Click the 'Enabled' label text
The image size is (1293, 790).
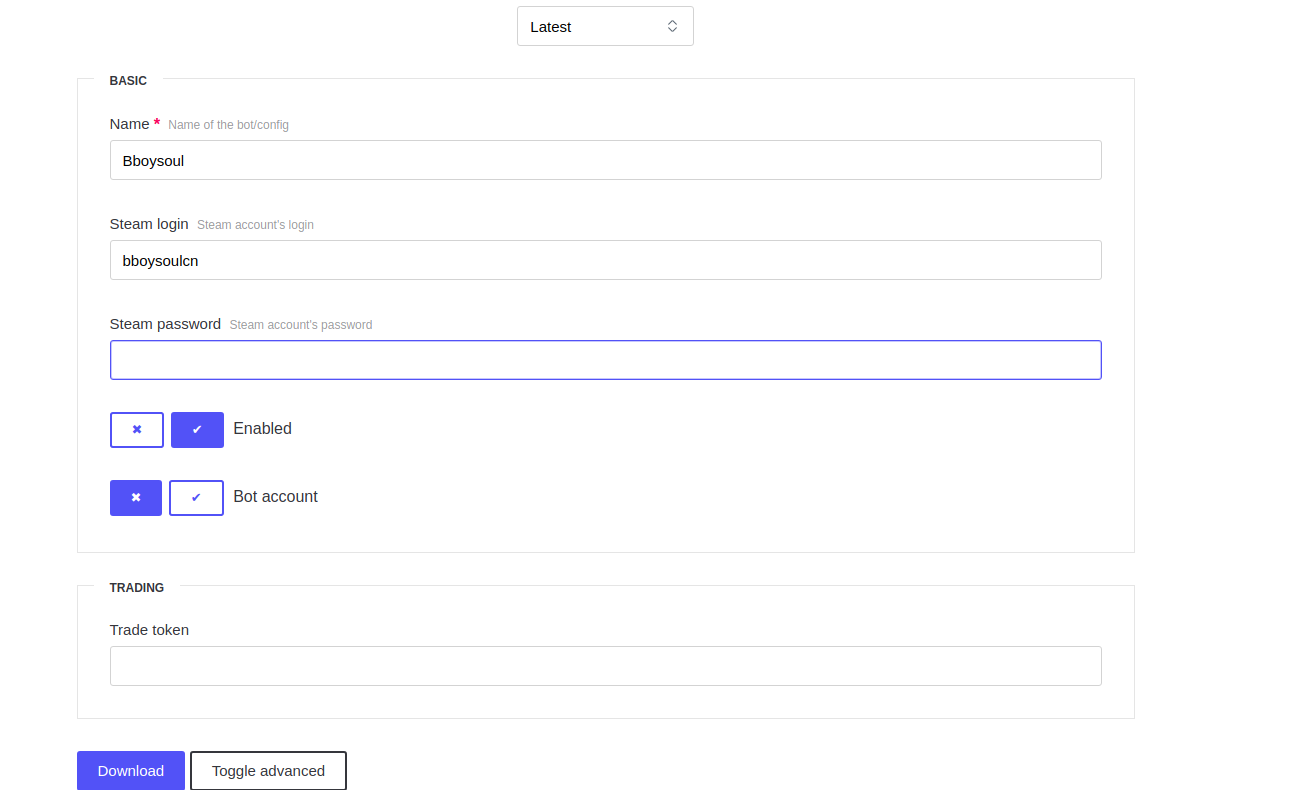point(262,428)
